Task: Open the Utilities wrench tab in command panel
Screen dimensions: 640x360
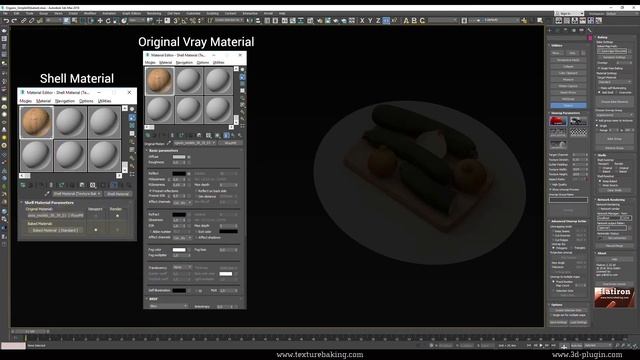Action: pos(589,30)
